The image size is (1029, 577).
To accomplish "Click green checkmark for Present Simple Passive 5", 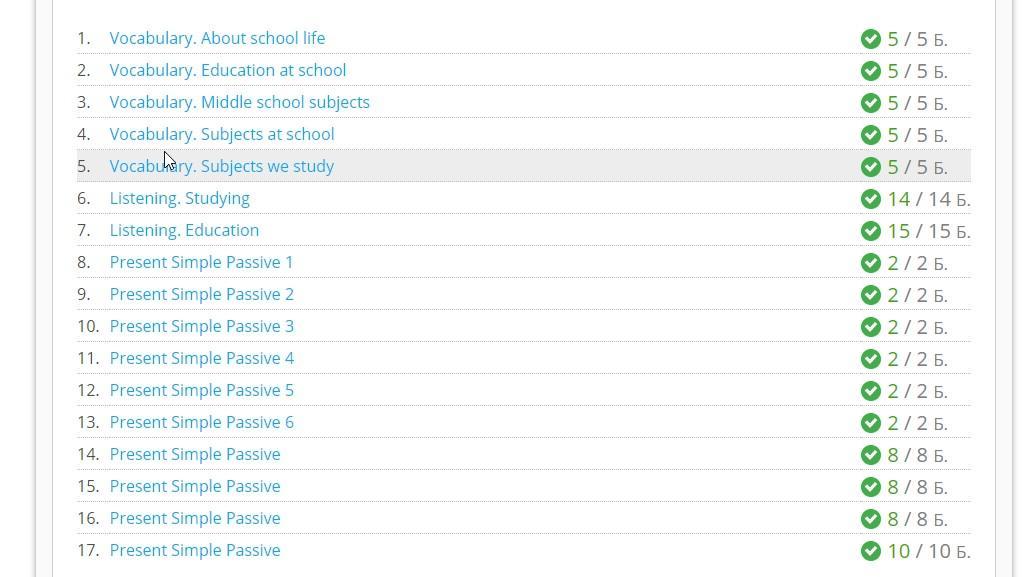I will [x=871, y=391].
